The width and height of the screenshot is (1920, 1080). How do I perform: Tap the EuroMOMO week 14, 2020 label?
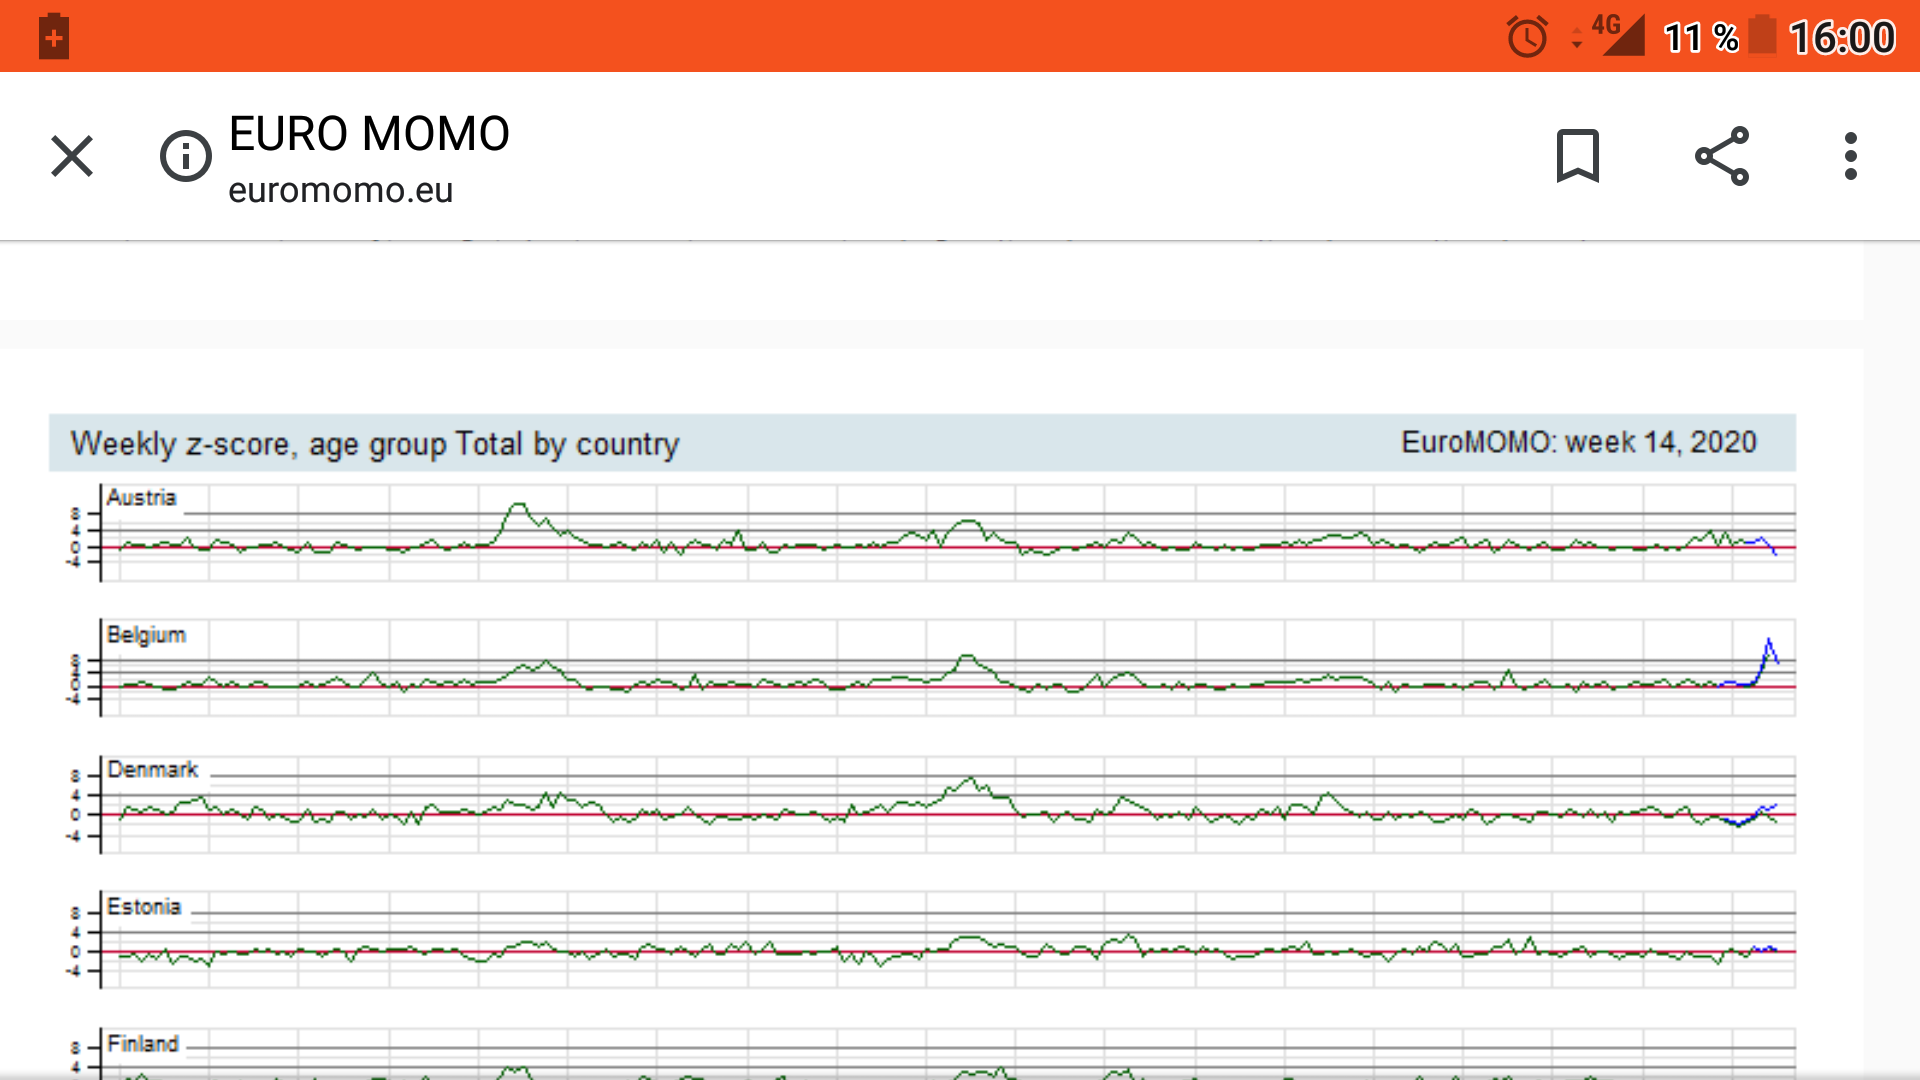[x=1578, y=442]
